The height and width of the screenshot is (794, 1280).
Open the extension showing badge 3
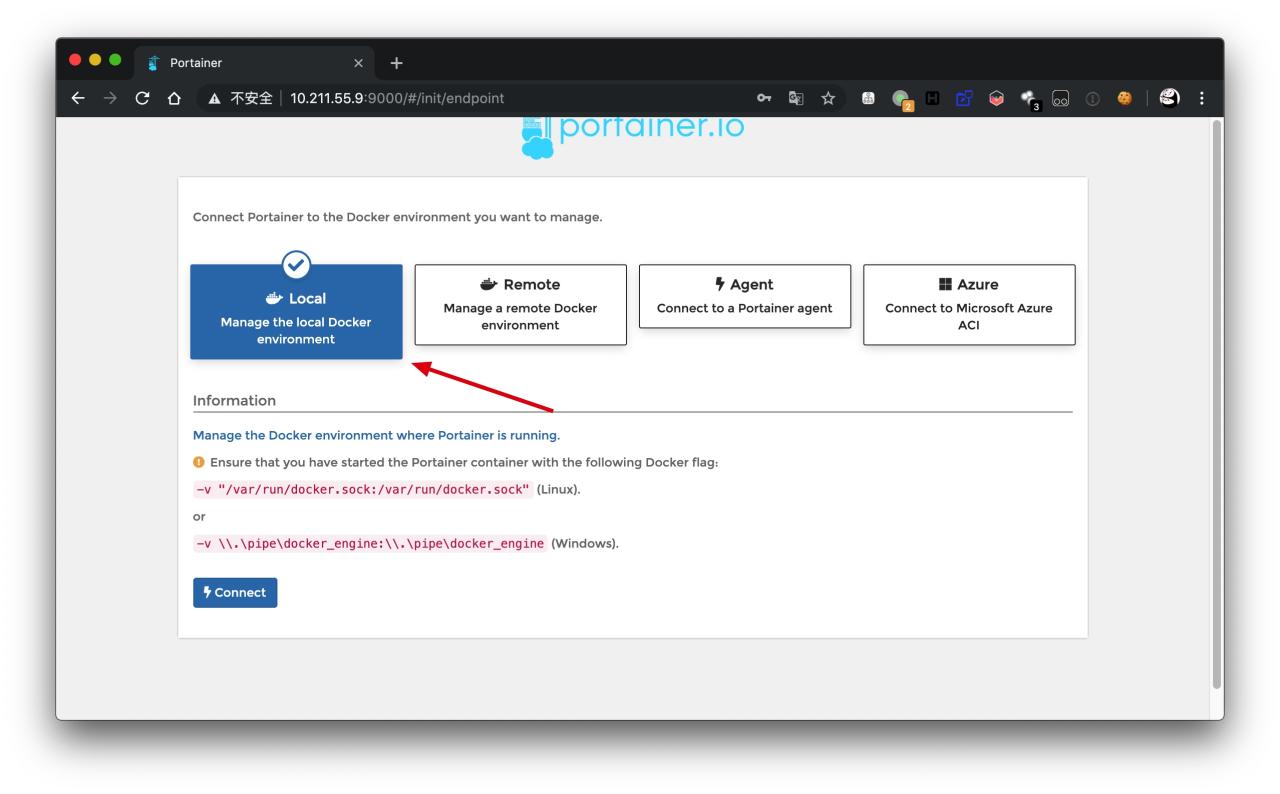click(1029, 99)
